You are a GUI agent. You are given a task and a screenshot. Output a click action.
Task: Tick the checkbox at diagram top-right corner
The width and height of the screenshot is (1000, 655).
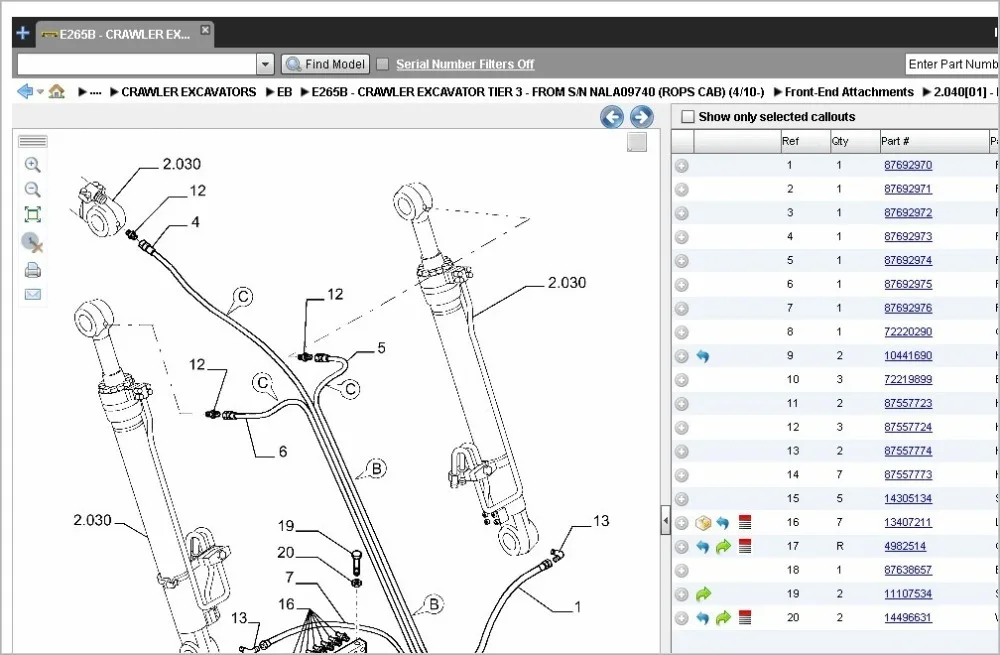637,143
